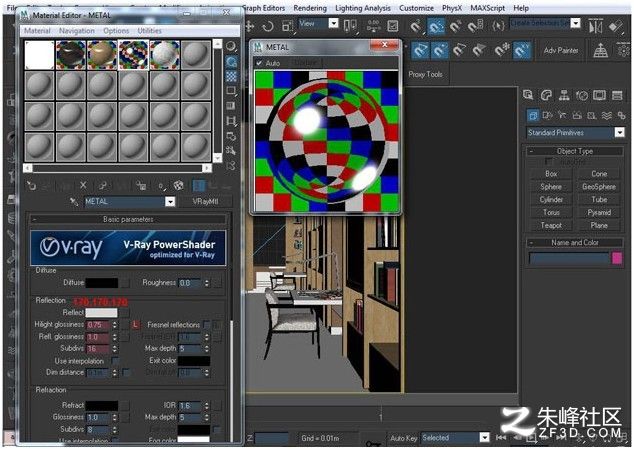Open the Create Selection Set dropdown
Image resolution: width=634 pixels, height=449 pixels.
[575, 23]
